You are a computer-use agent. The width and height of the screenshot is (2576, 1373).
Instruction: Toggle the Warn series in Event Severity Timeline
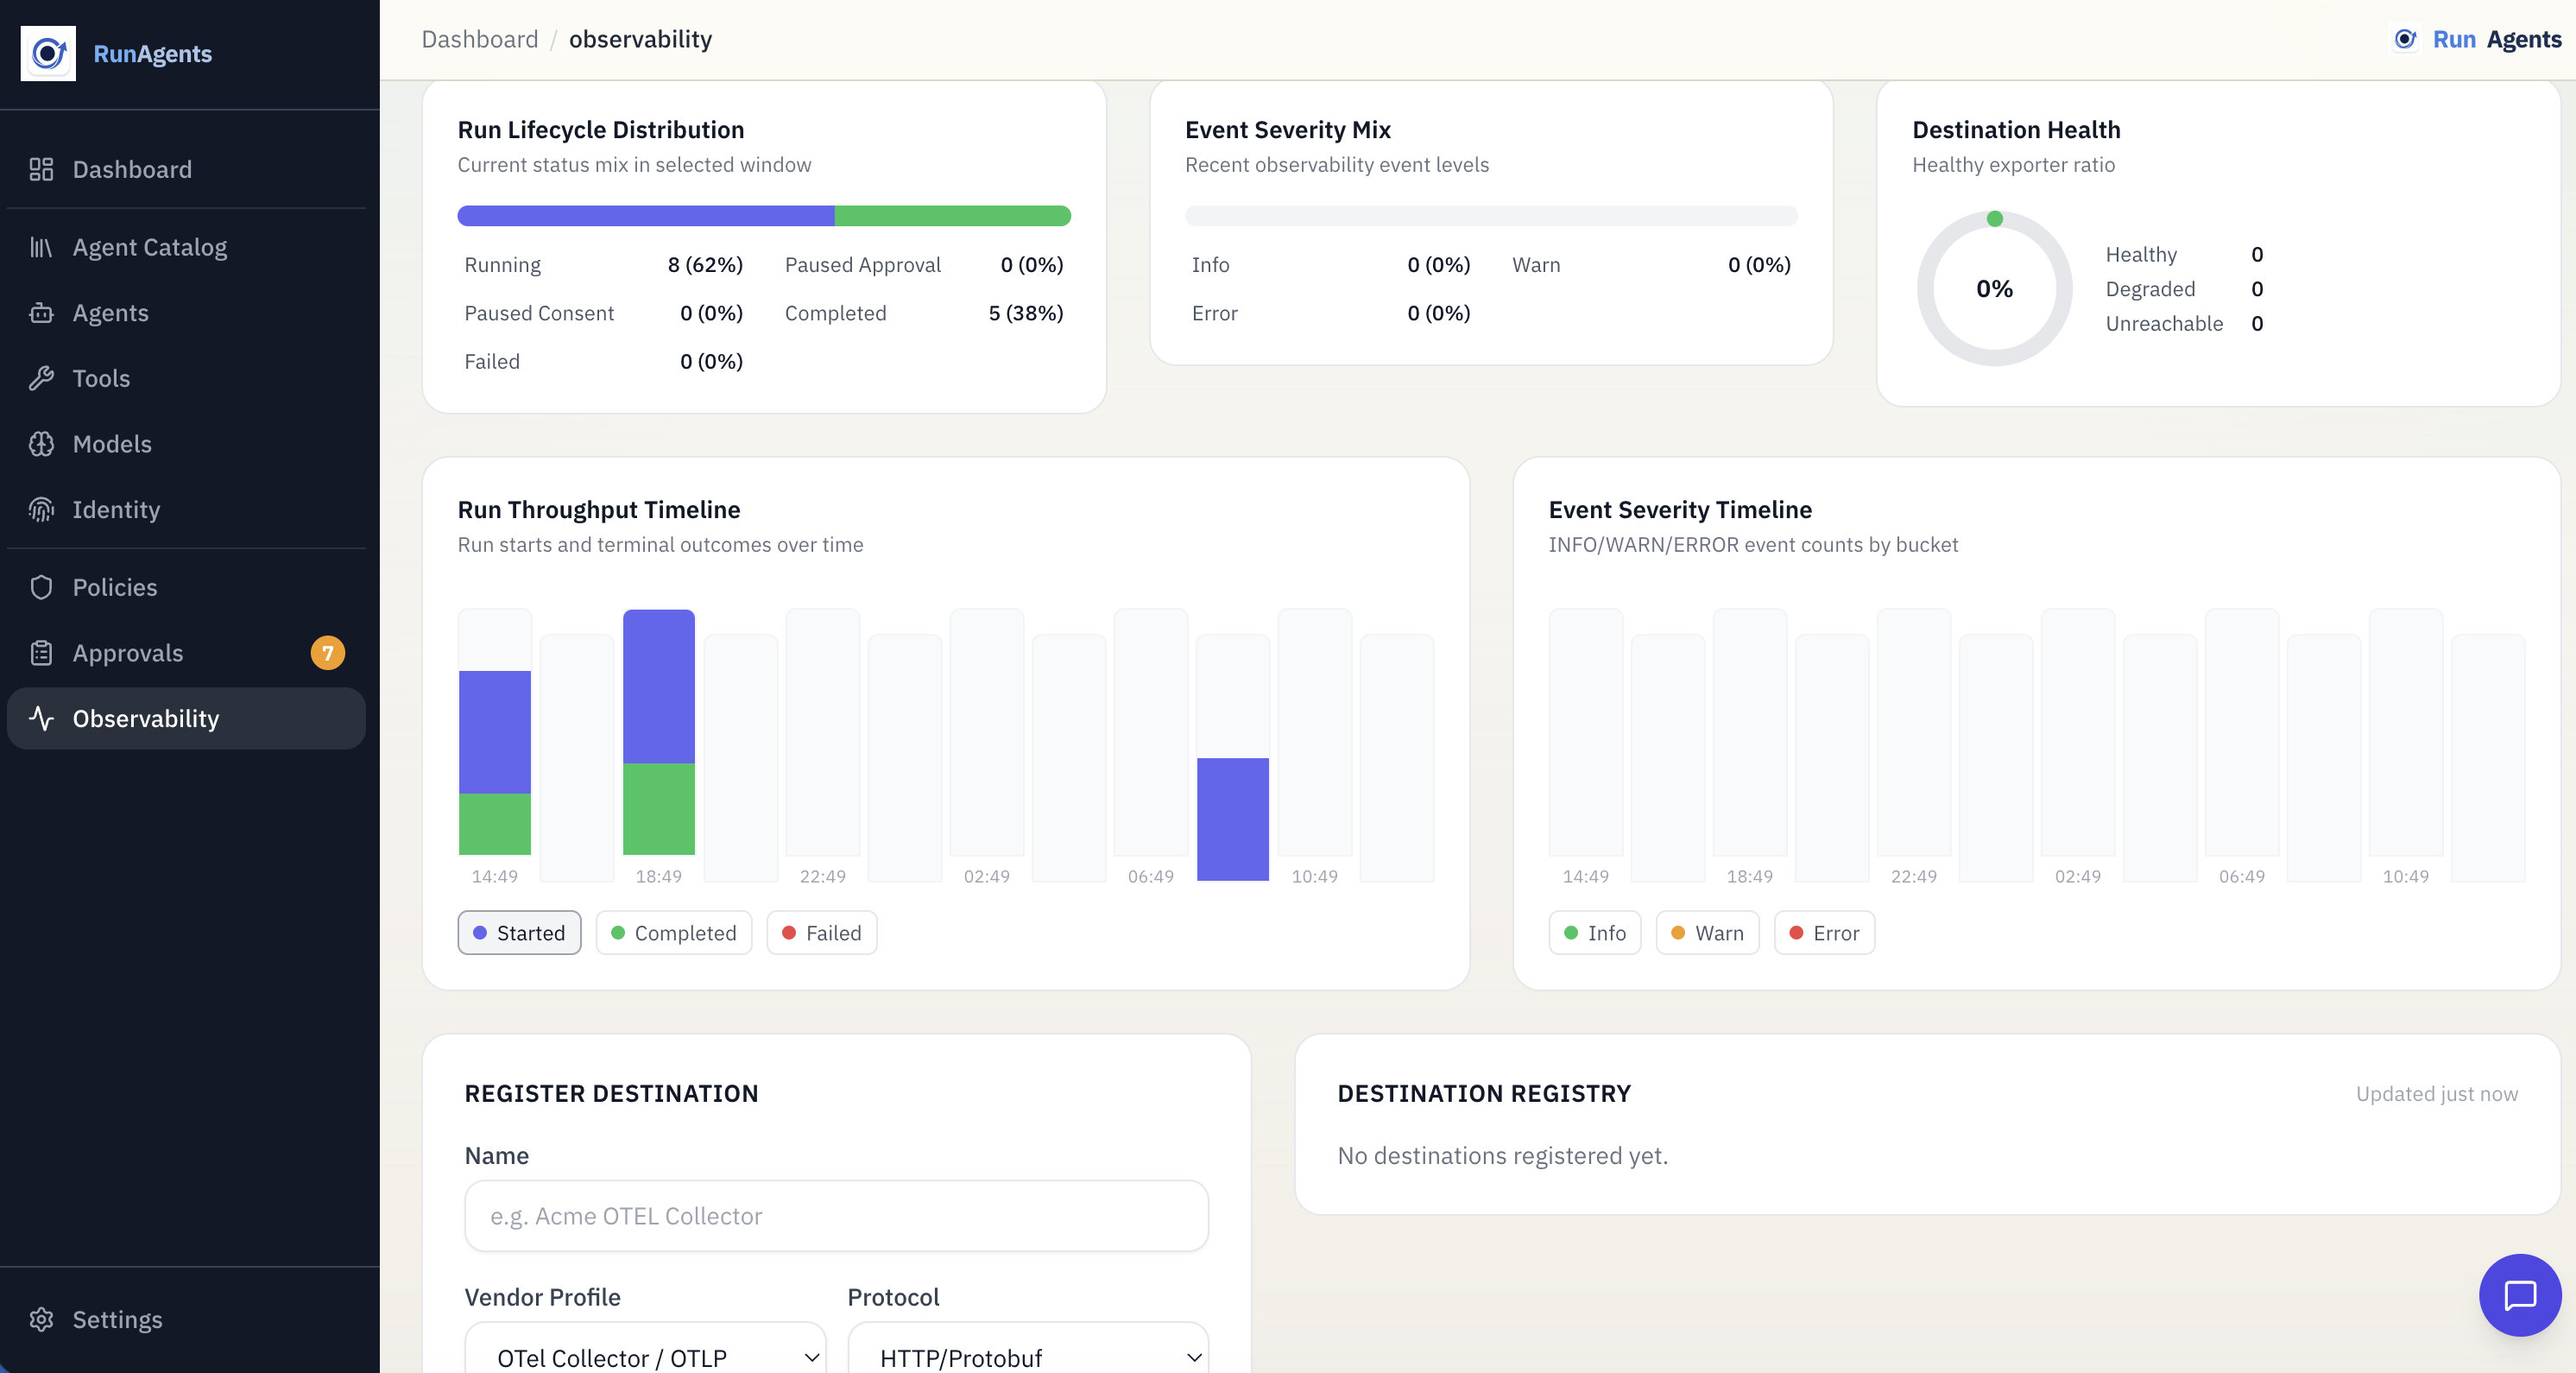tap(1706, 932)
